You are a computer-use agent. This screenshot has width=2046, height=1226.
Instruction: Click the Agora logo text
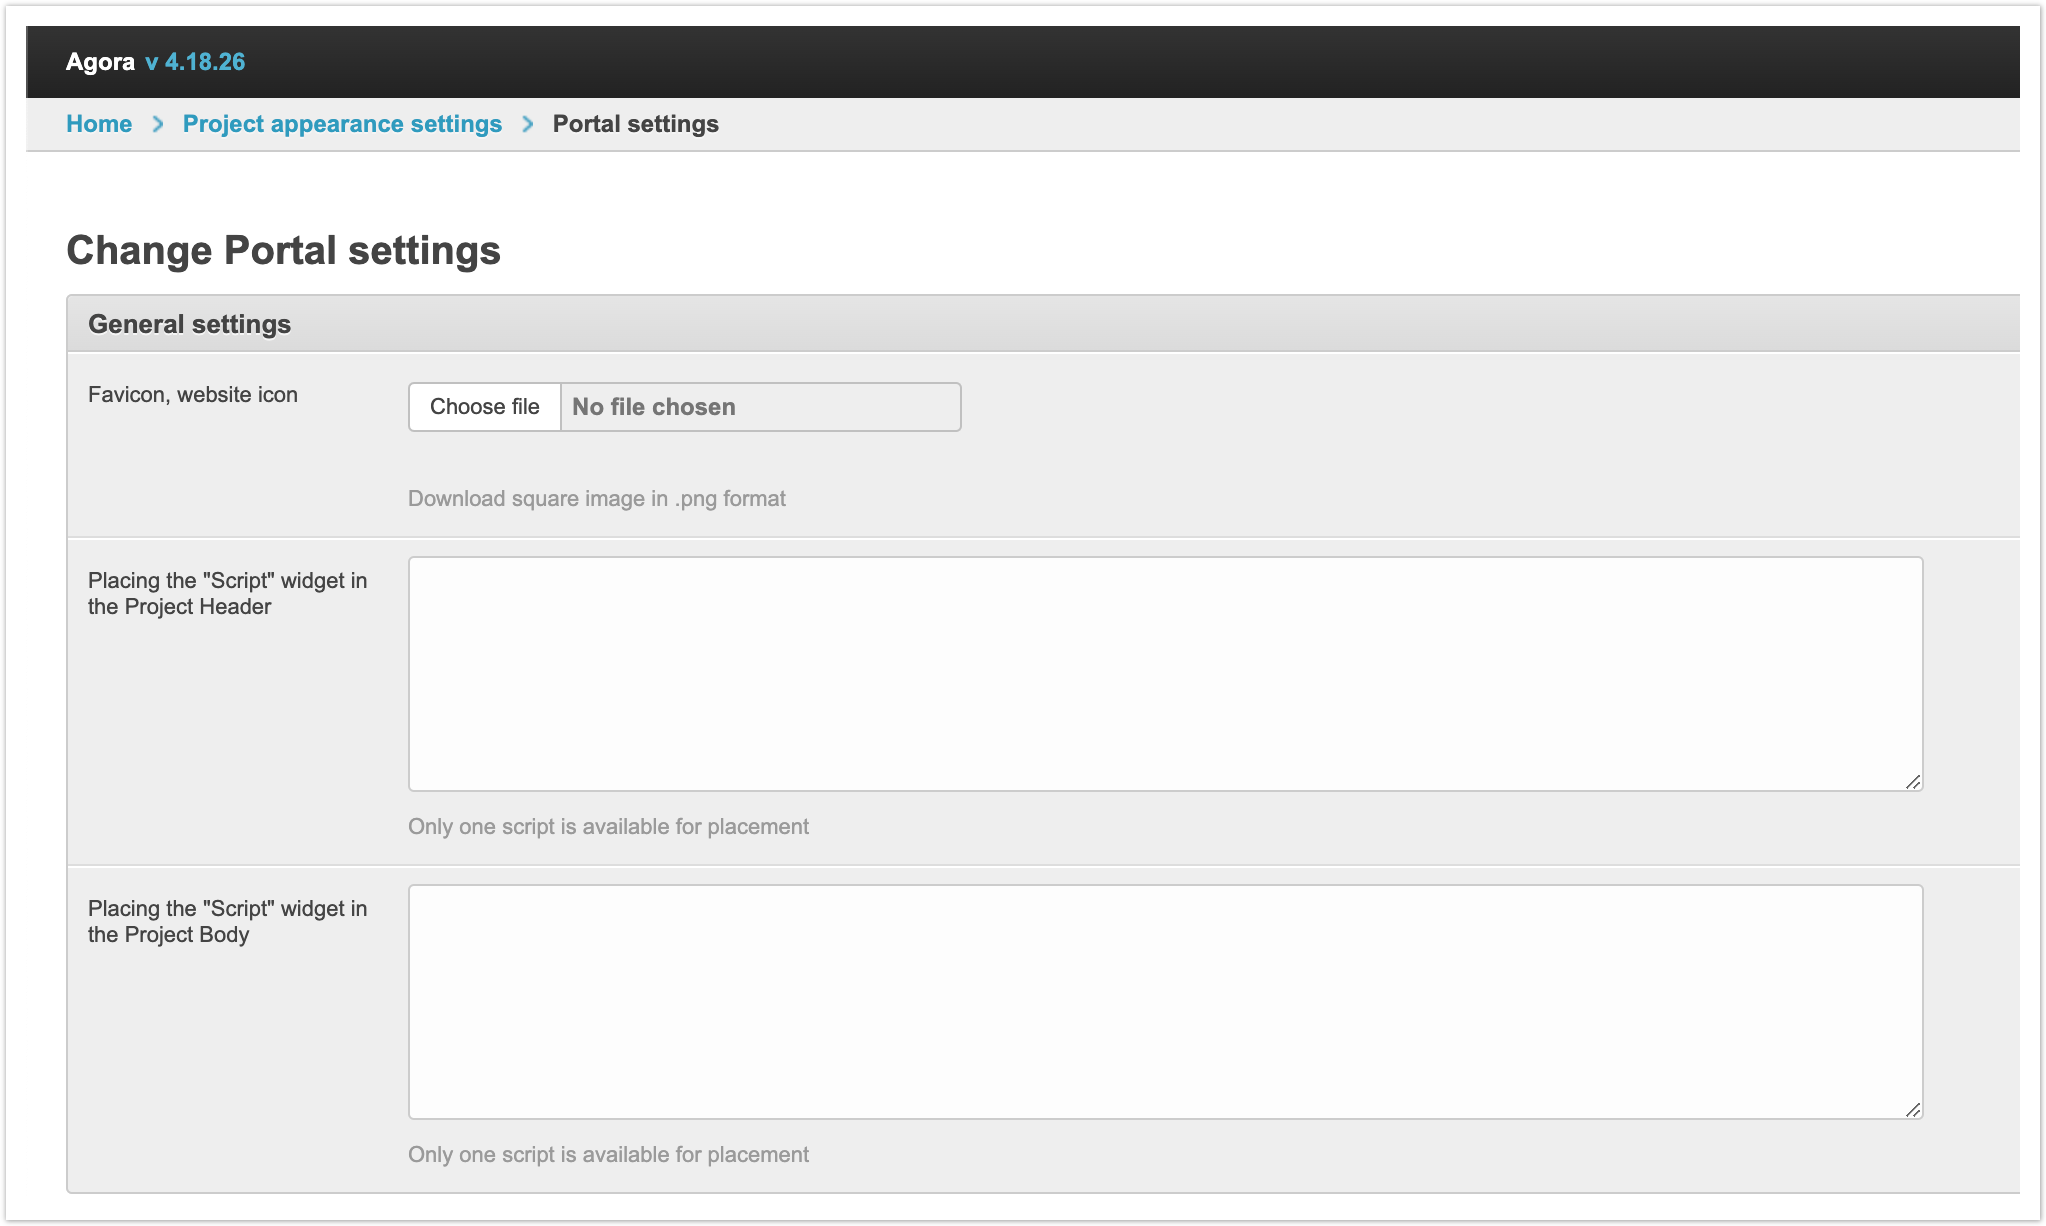click(100, 62)
